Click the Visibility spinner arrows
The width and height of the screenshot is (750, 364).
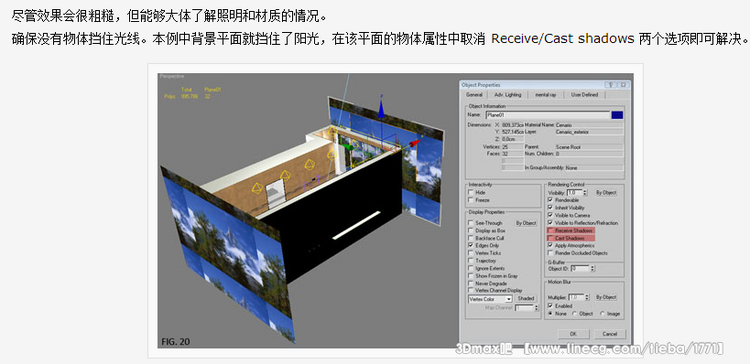click(585, 192)
